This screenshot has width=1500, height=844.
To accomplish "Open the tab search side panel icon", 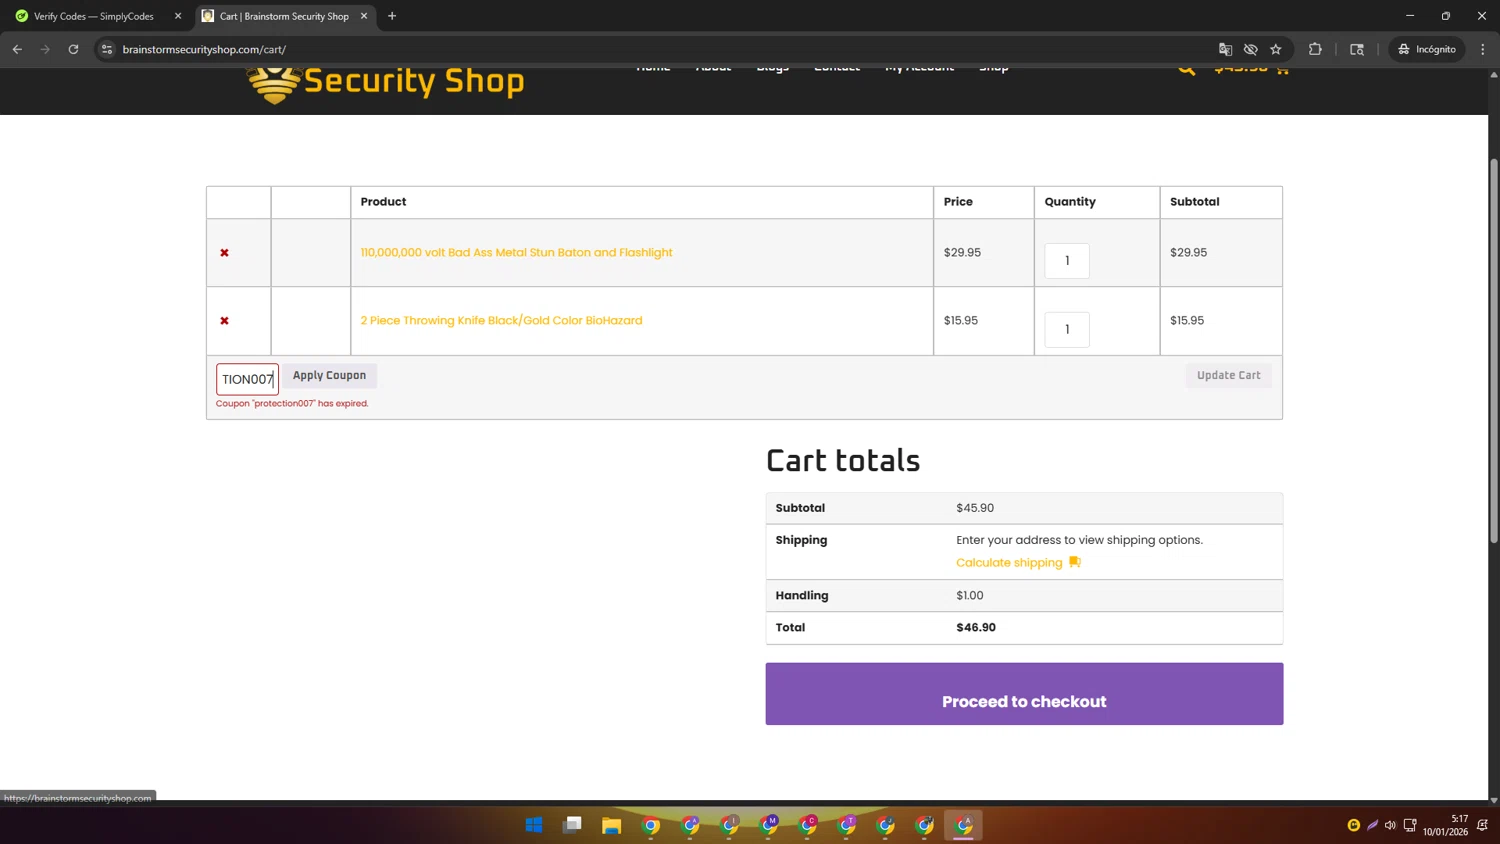I will coord(1357,49).
